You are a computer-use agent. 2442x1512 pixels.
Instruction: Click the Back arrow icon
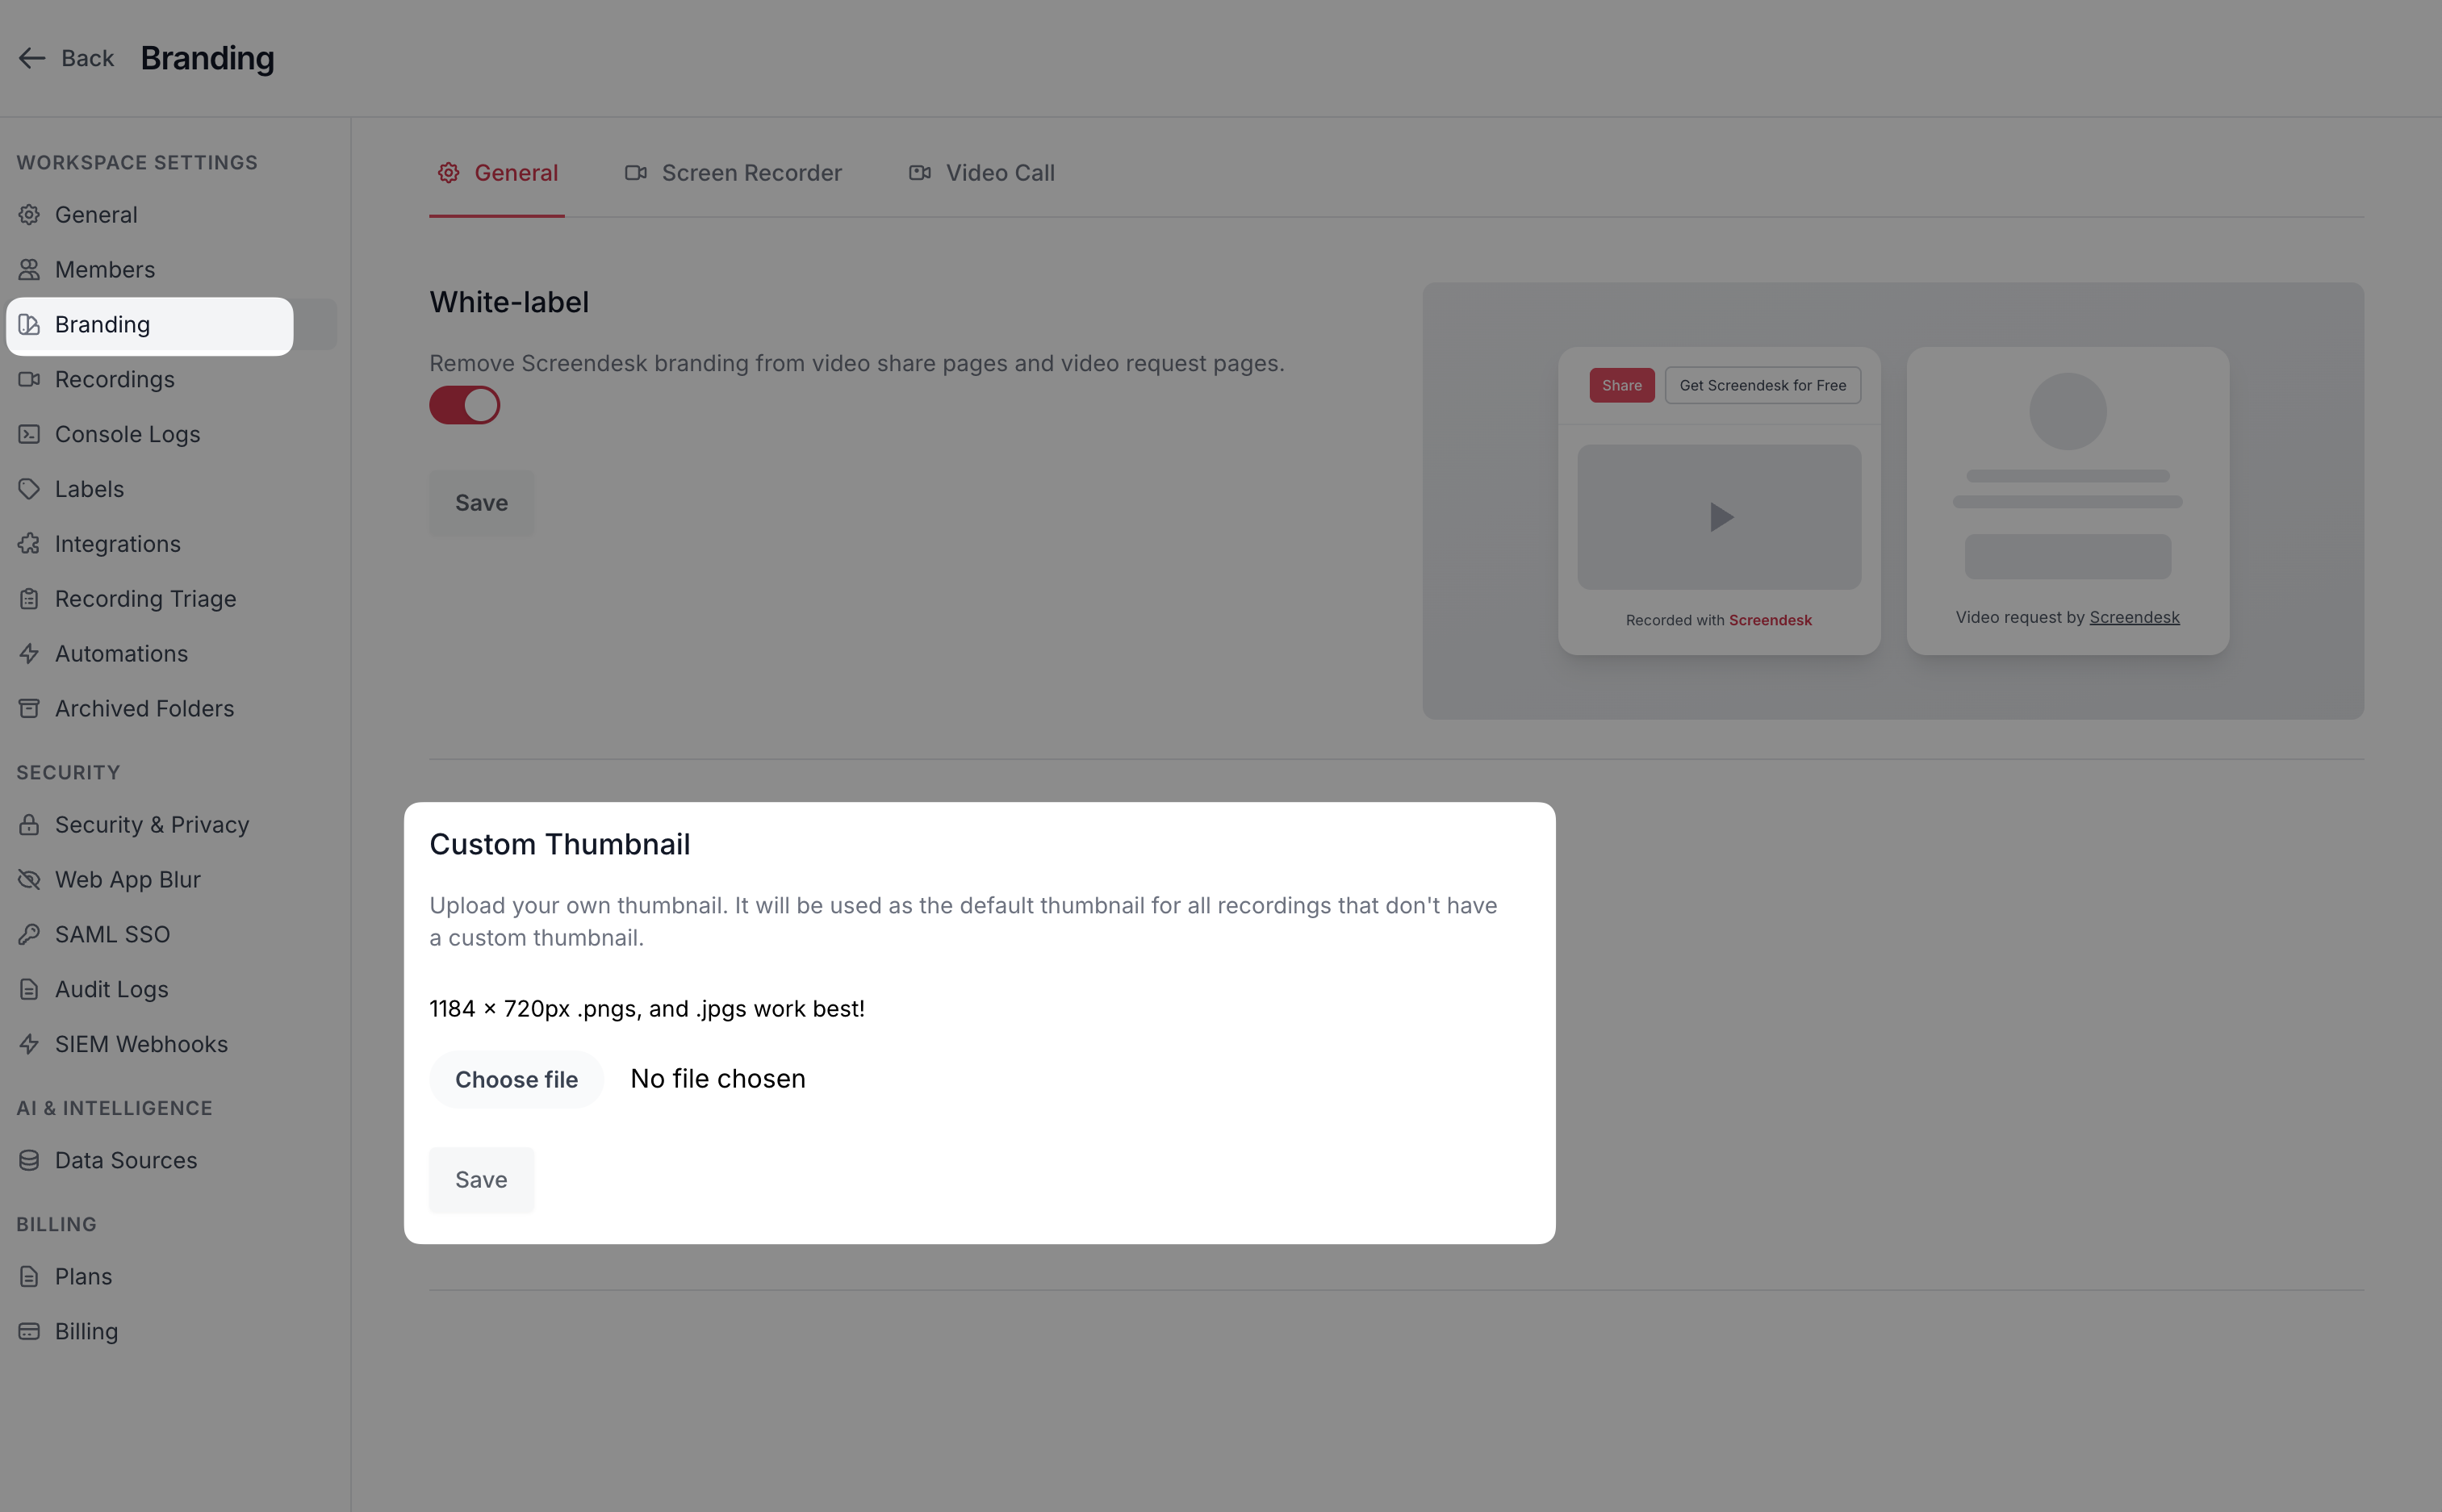click(32, 58)
